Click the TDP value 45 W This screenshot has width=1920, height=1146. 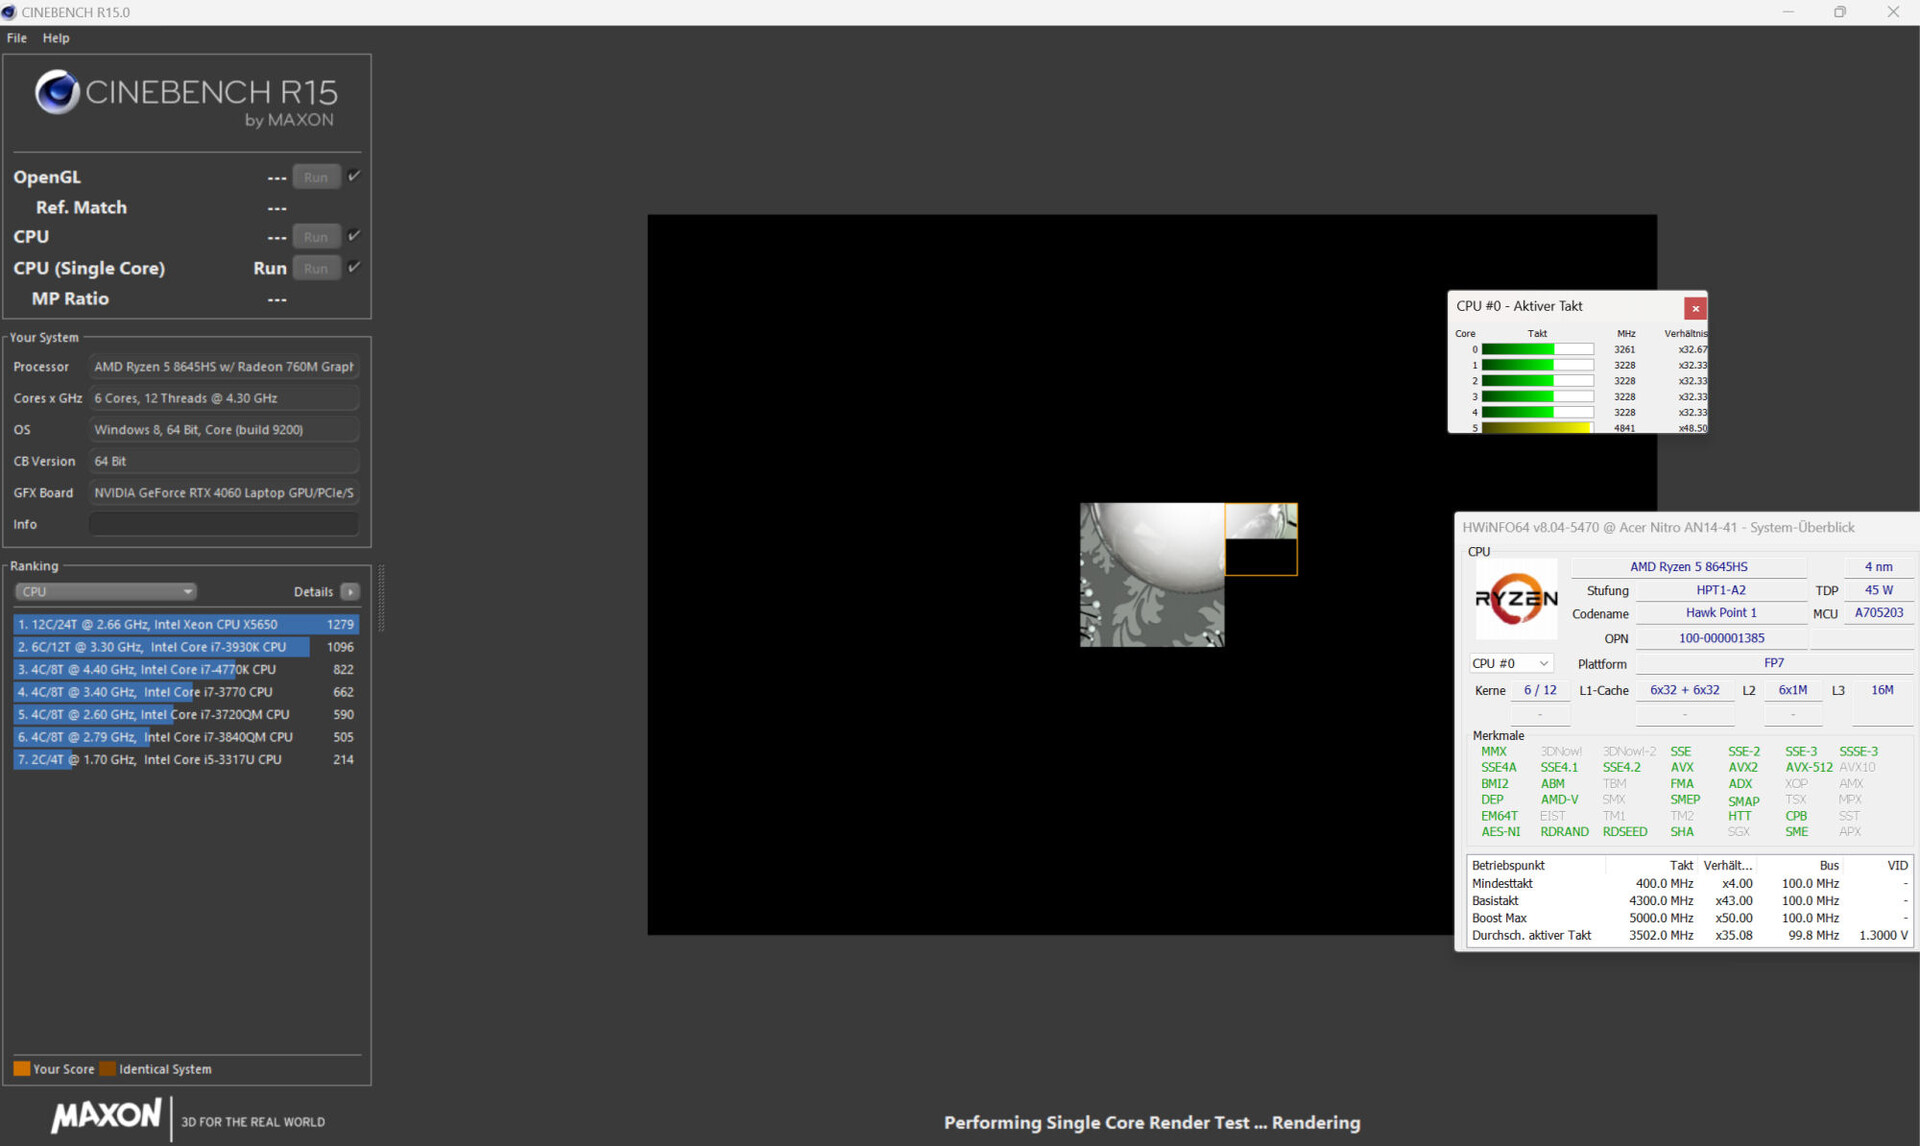pyautogui.click(x=1878, y=590)
